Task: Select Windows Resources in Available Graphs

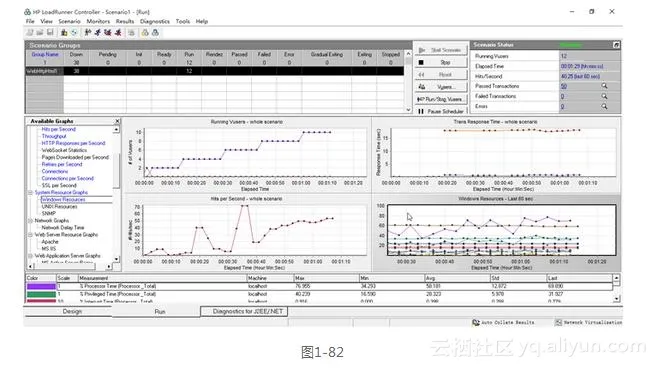Action: (x=63, y=200)
